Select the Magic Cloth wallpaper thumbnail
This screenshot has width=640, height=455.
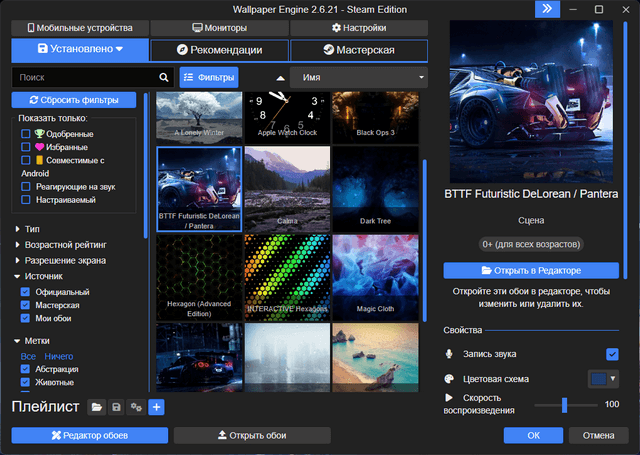[376, 277]
